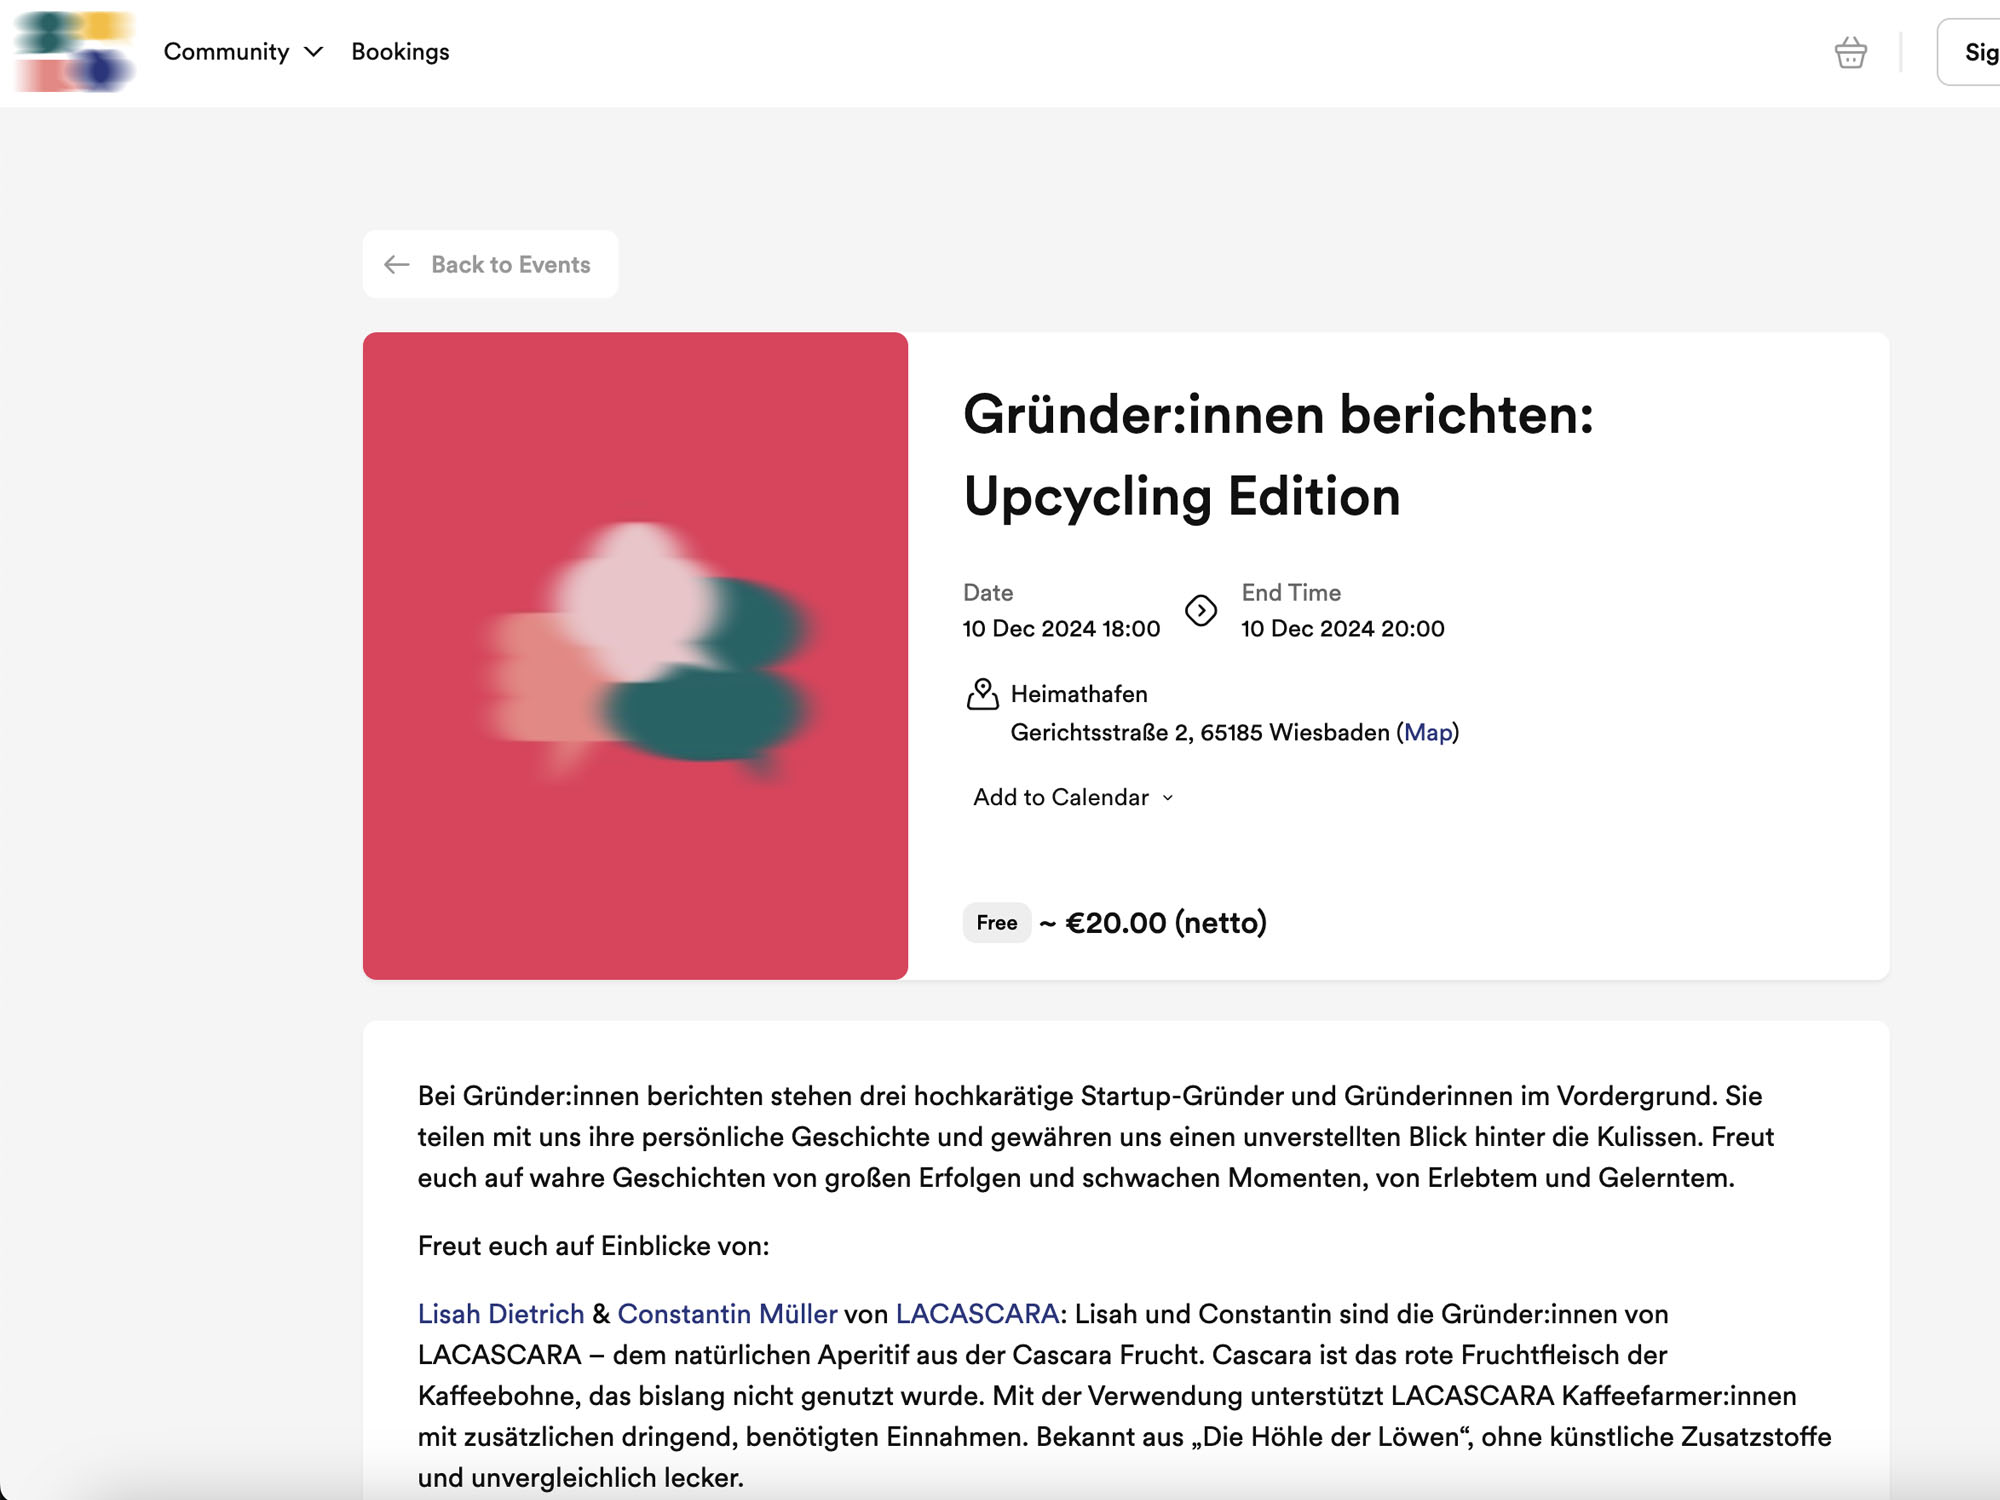2000x1500 pixels.
Task: Toggle between Free and €20.00 pricing
Action: pyautogui.click(x=997, y=922)
